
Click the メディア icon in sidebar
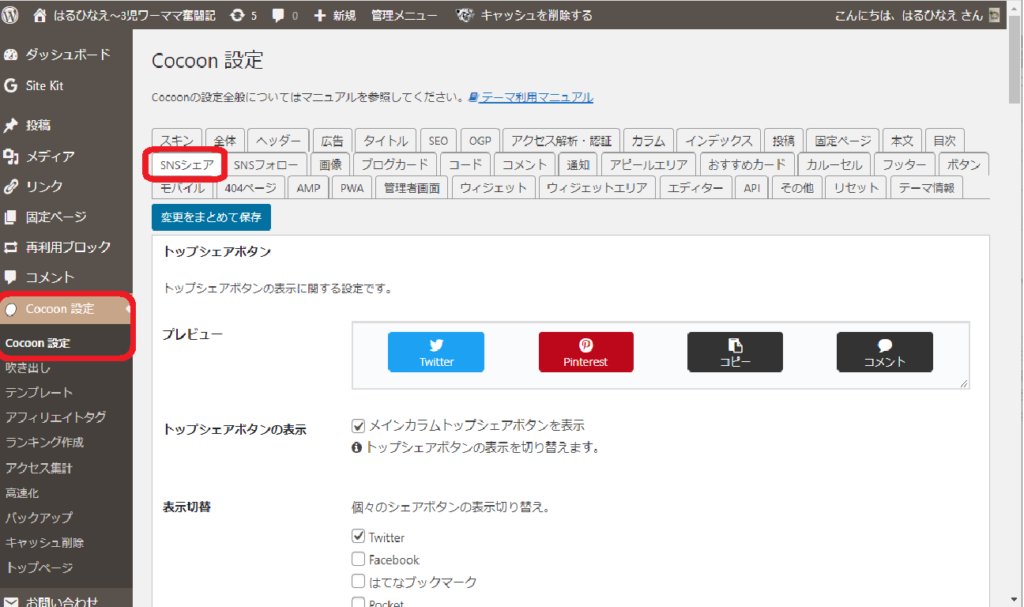[x=10, y=156]
